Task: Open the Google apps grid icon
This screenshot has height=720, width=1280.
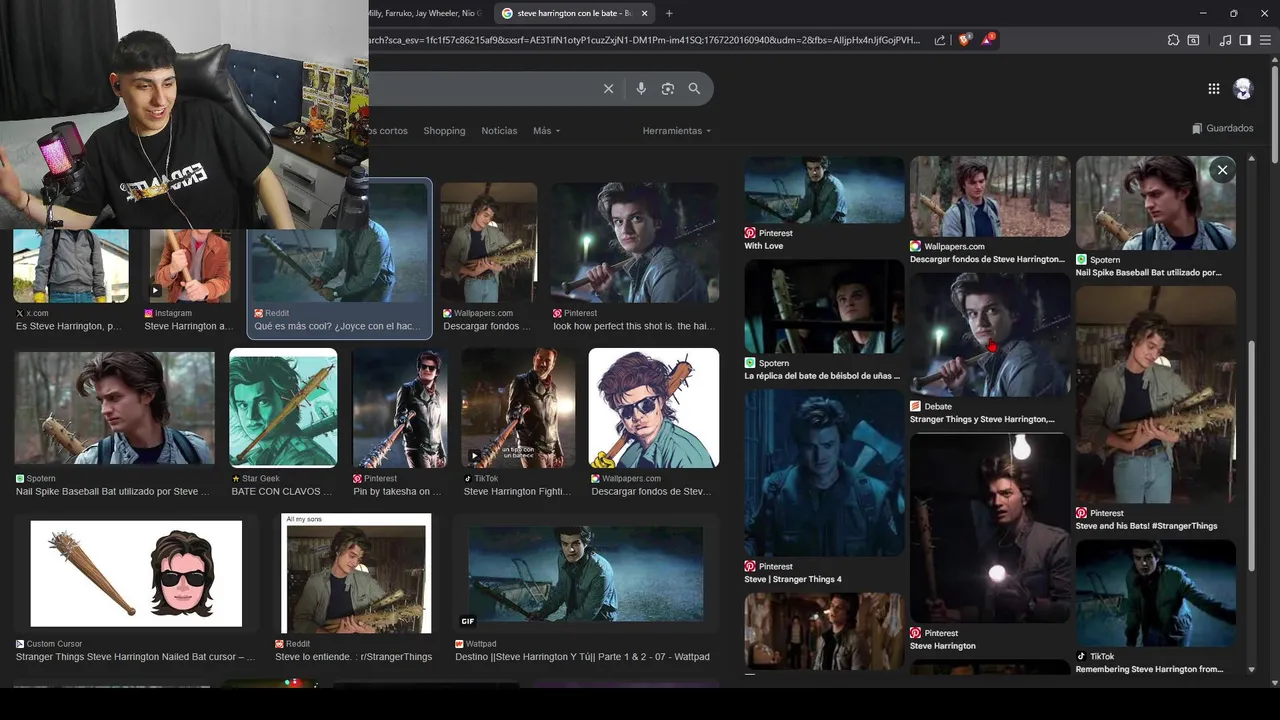Action: click(1213, 89)
